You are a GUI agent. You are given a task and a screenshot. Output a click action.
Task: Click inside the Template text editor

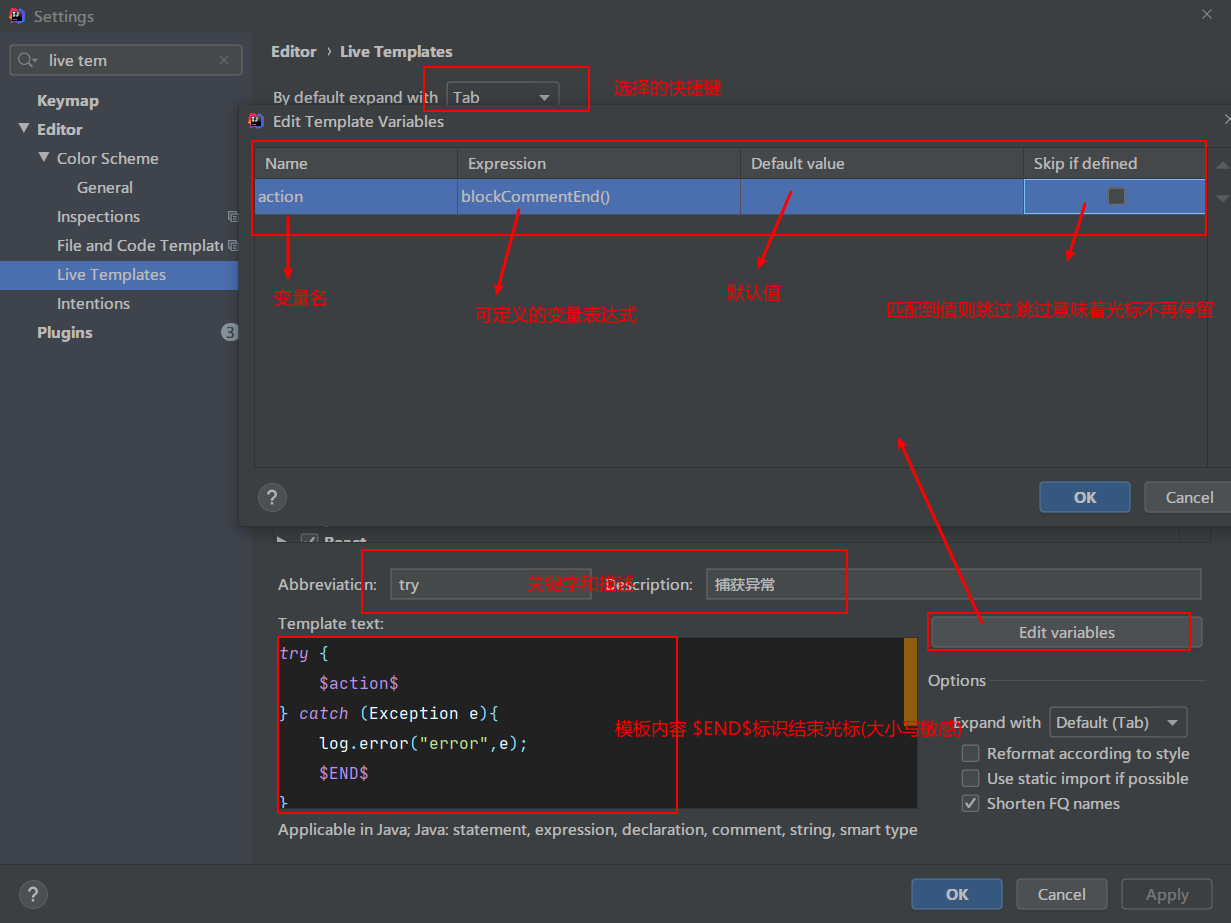point(597,722)
